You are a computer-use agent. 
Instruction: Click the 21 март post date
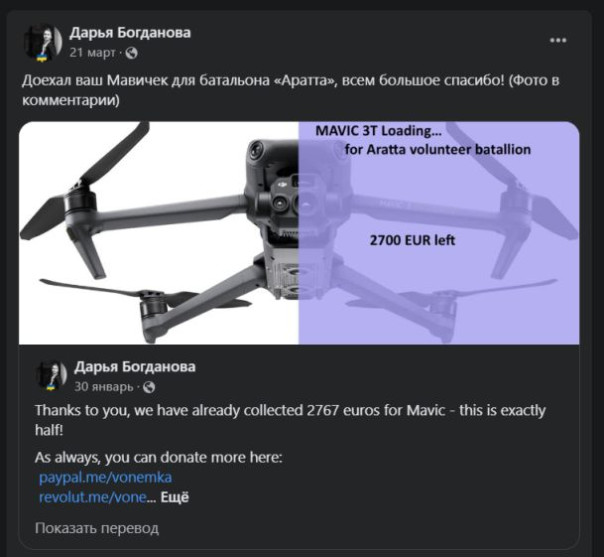click(92, 53)
